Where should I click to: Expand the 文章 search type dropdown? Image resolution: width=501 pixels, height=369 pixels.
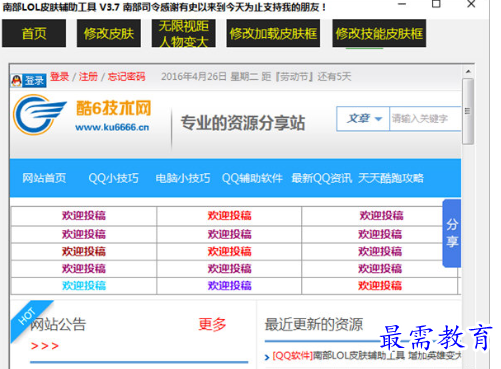[363, 119]
